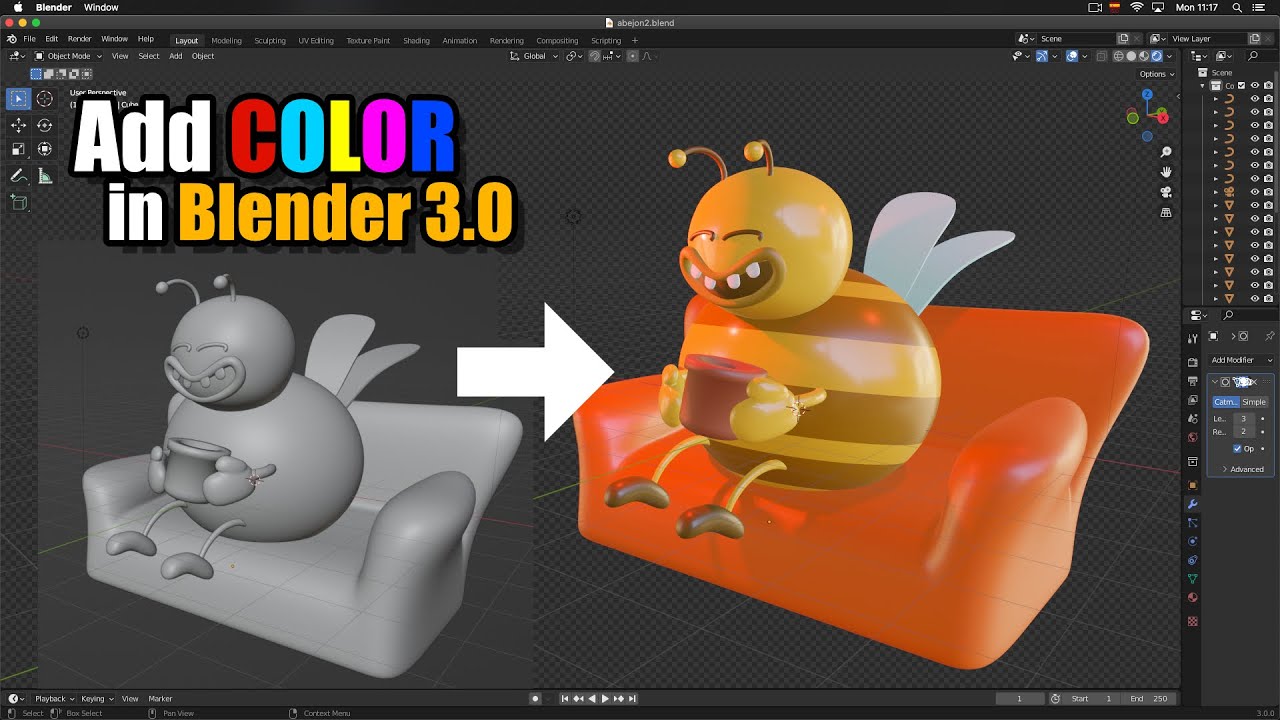Select the Transform tool
This screenshot has width=1280, height=720.
coord(45,149)
